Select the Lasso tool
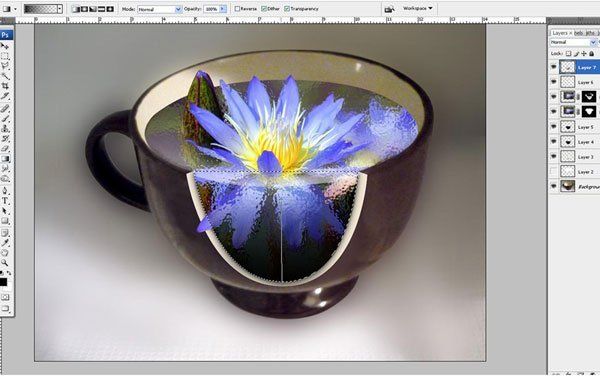The image size is (600, 376). 5,66
